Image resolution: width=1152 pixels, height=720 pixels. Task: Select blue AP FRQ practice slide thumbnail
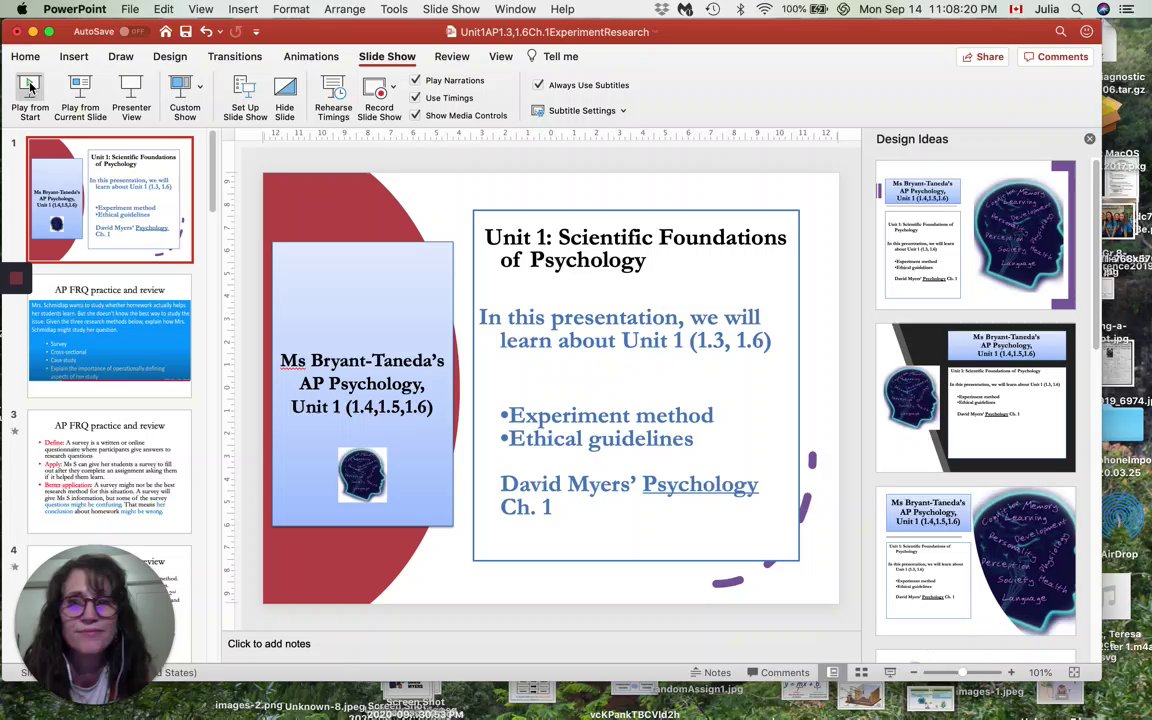click(110, 335)
